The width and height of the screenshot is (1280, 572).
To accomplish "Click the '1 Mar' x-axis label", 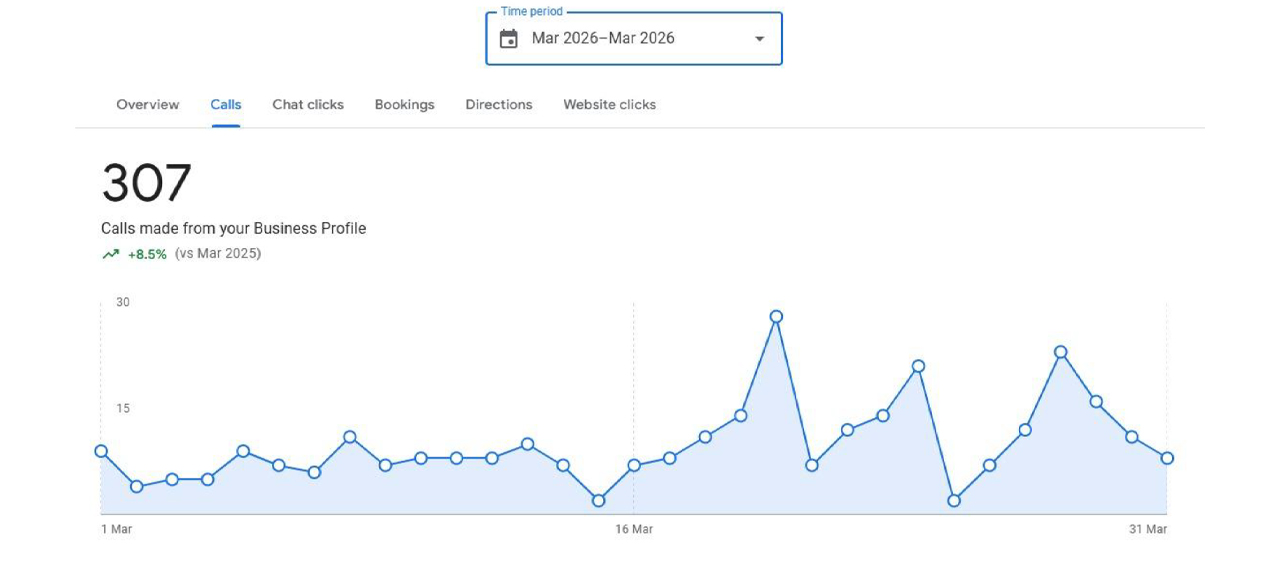I will [x=117, y=529].
